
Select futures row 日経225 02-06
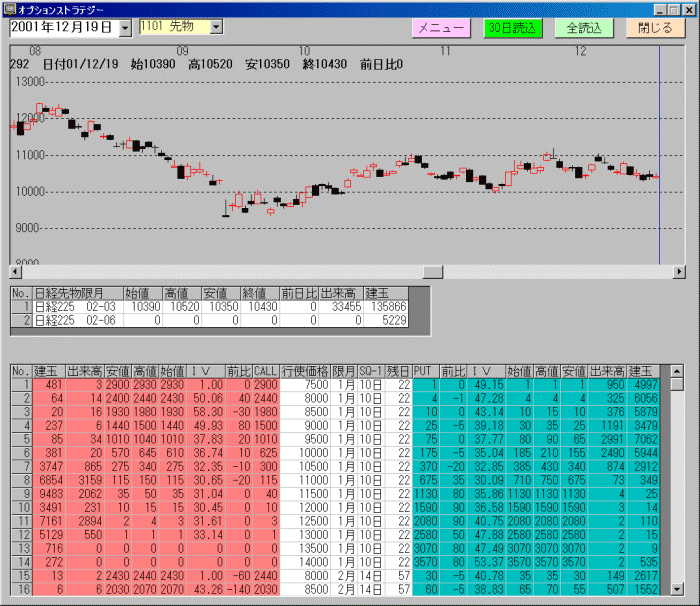209,320
